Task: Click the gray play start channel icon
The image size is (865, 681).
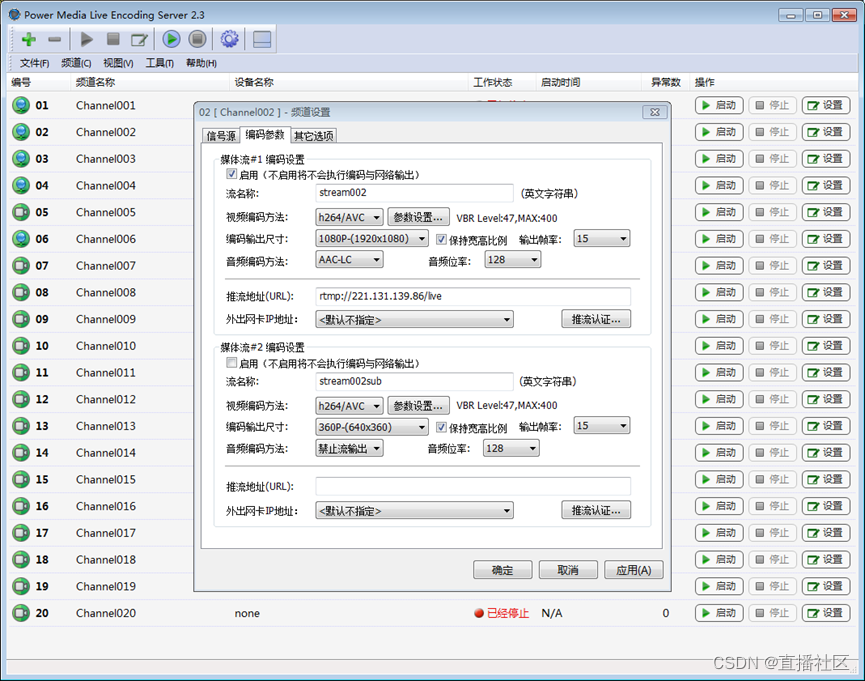Action: pyautogui.click(x=87, y=39)
